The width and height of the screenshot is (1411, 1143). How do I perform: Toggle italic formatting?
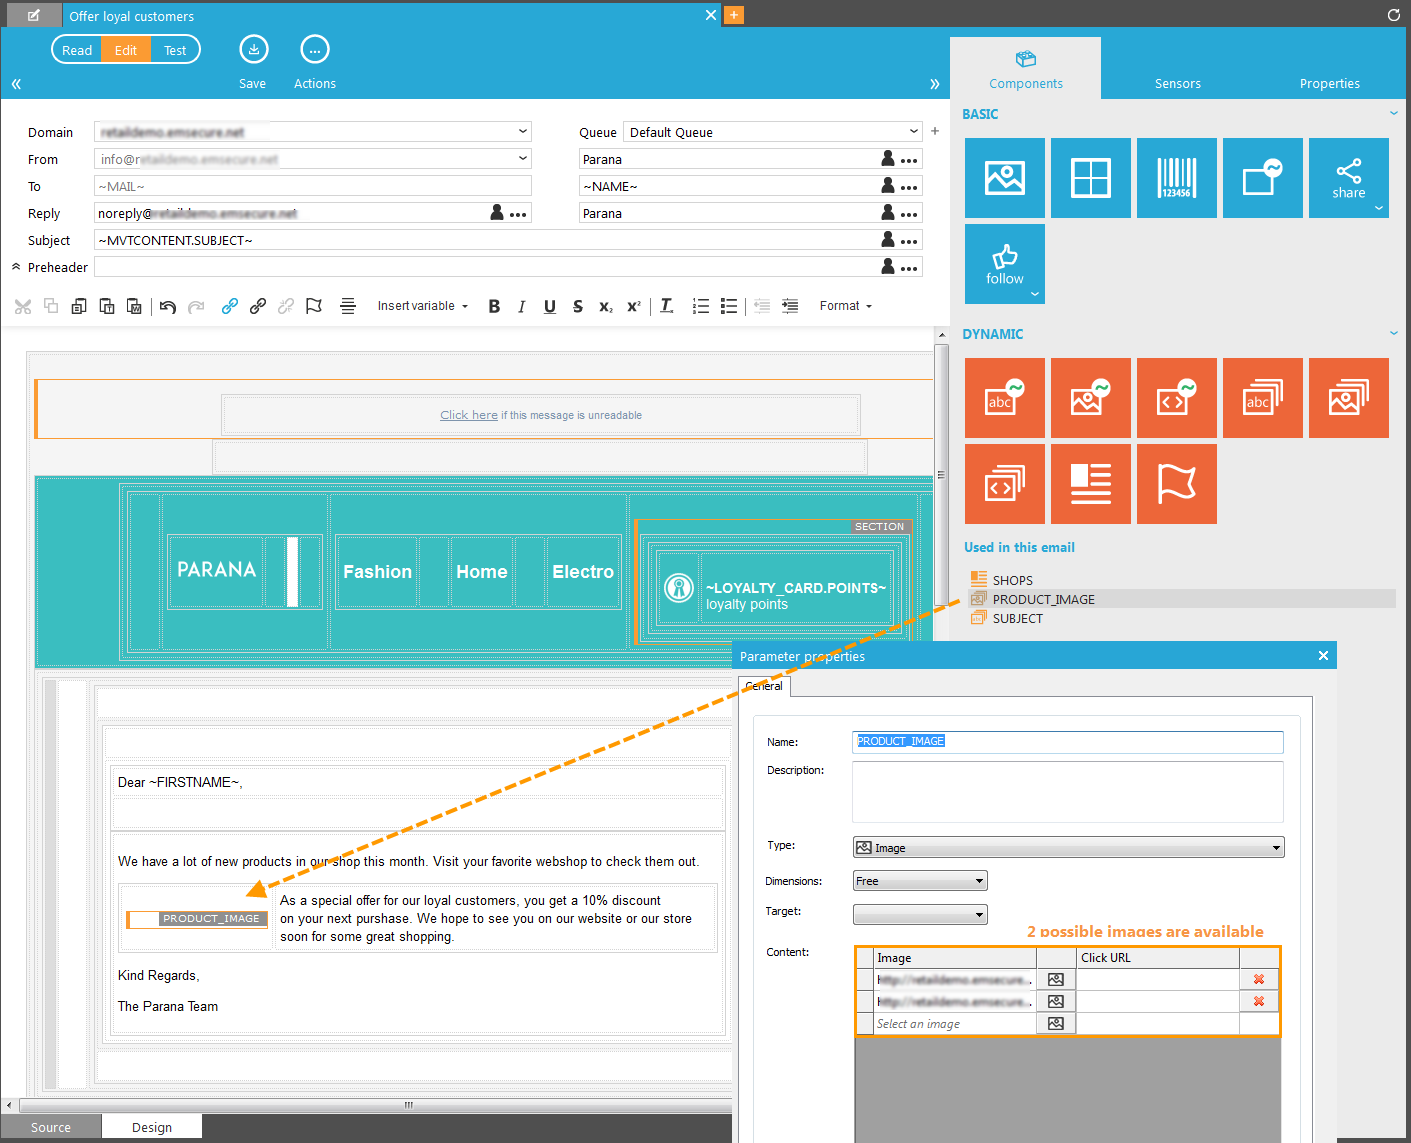pyautogui.click(x=521, y=307)
